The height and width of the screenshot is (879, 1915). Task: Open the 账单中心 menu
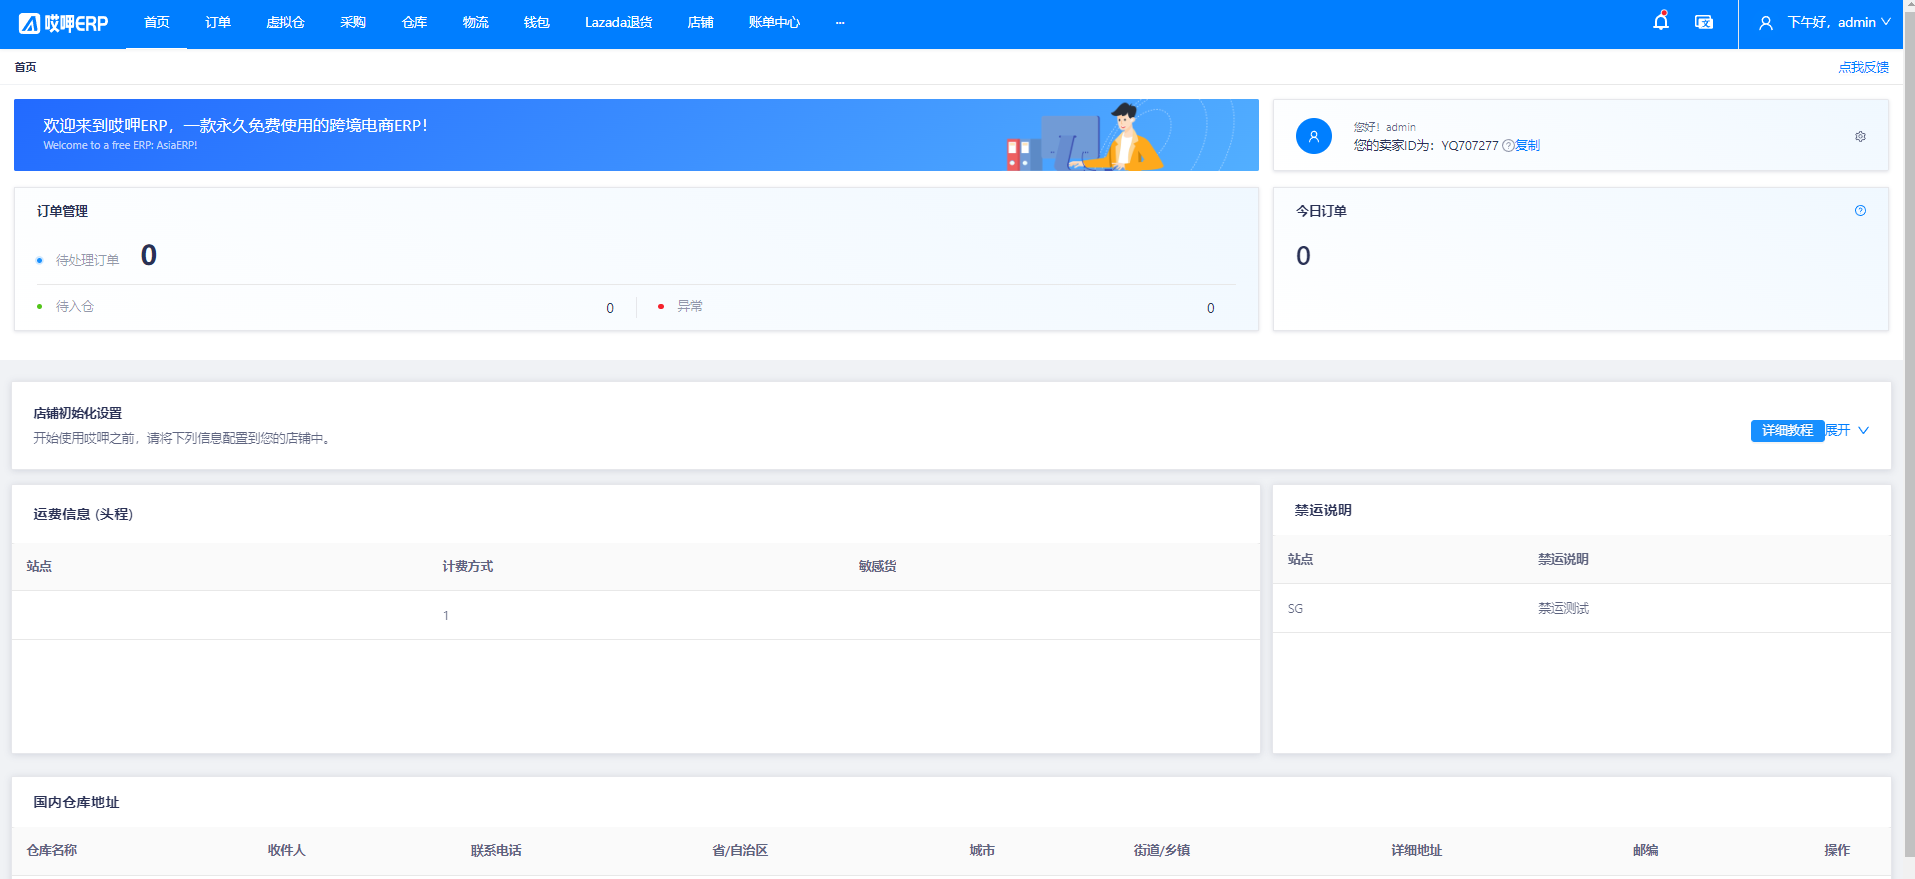coord(774,23)
